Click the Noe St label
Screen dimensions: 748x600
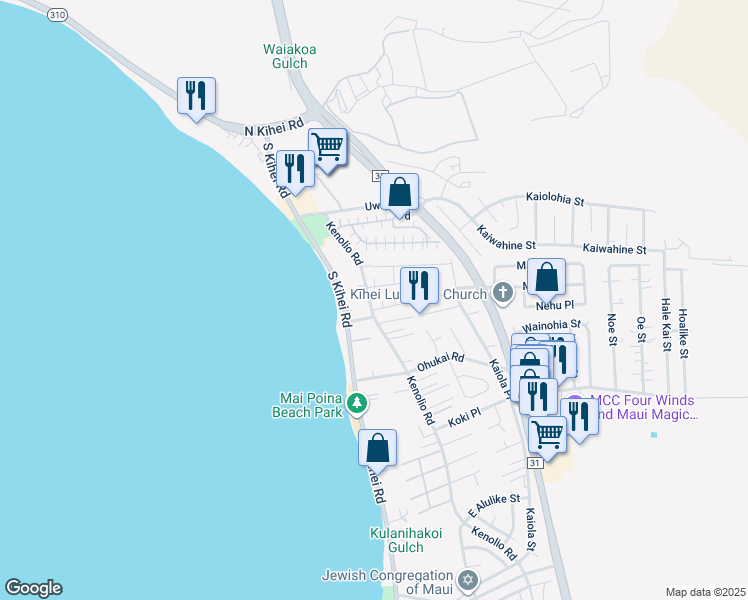click(x=612, y=329)
